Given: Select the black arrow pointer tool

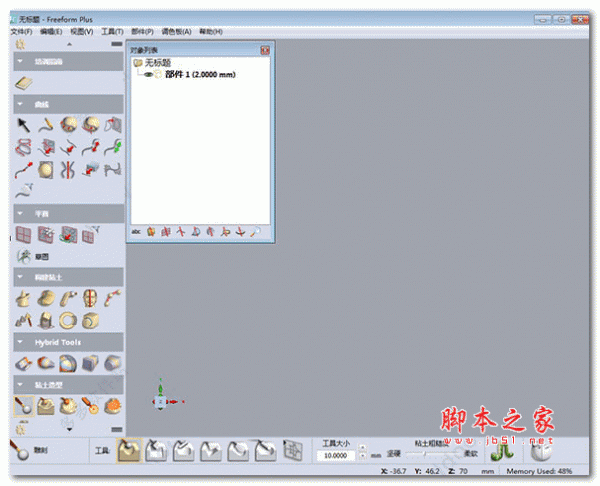Looking at the screenshot, I should 24,125.
